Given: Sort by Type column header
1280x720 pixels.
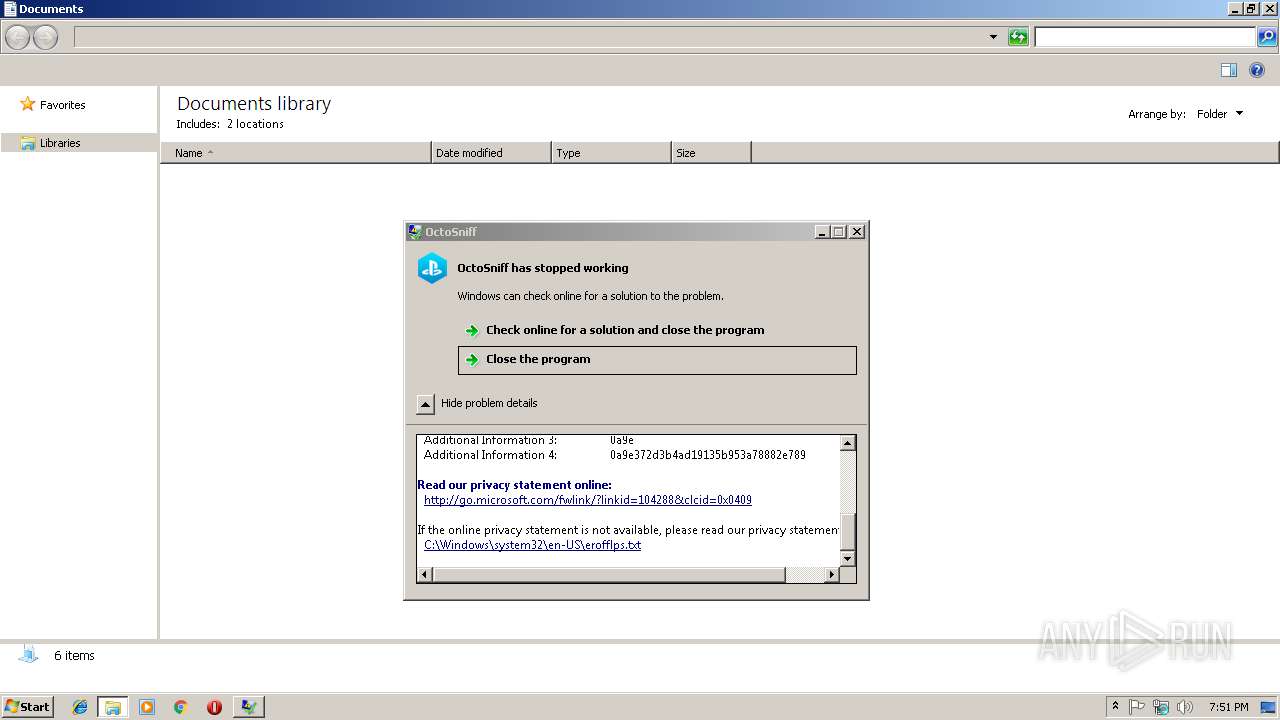Looking at the screenshot, I should pyautogui.click(x=611, y=153).
